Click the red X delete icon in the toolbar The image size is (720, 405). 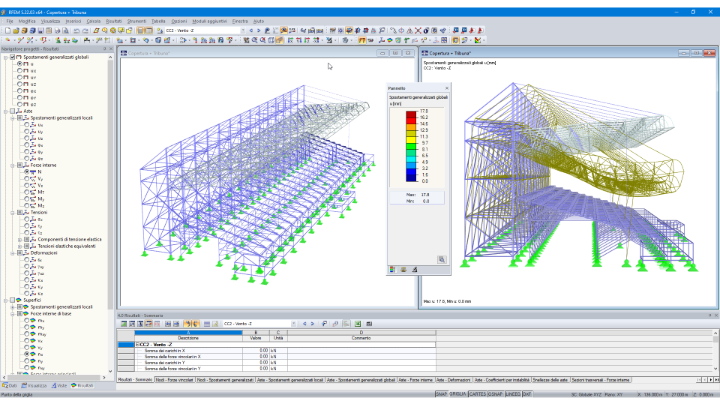tap(418, 31)
